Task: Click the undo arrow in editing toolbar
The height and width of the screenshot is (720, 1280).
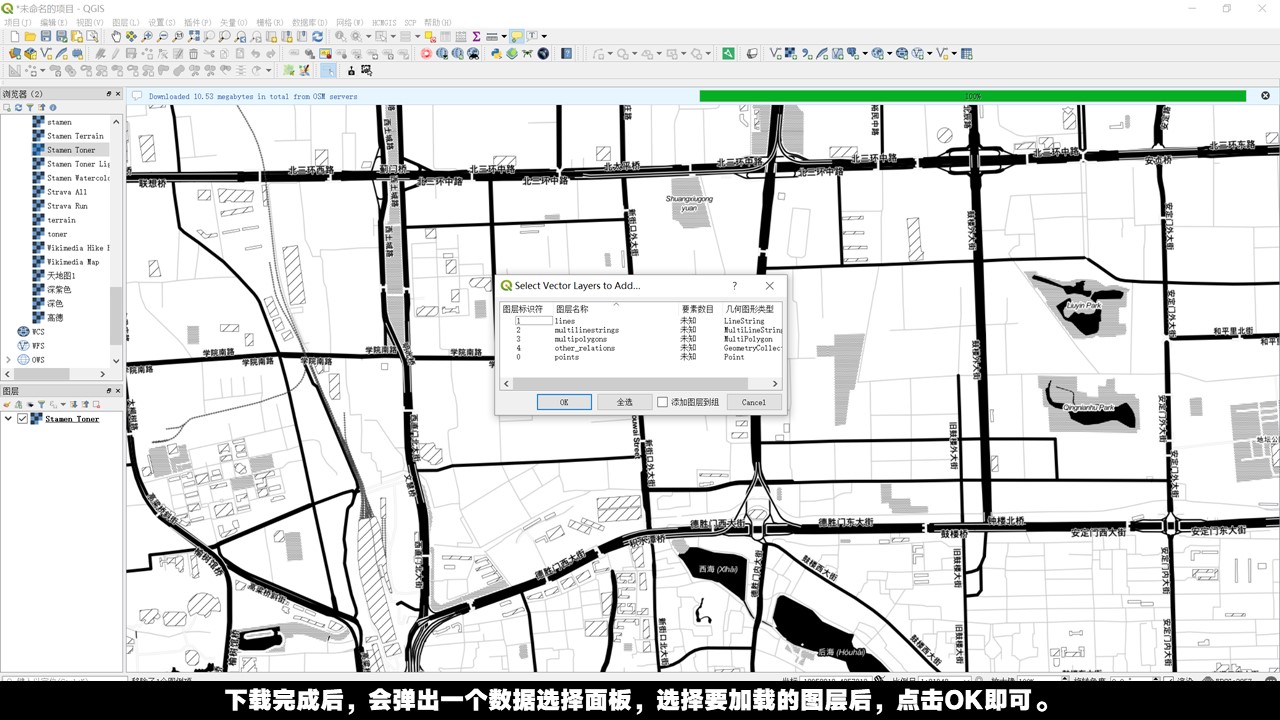Action: [255, 53]
